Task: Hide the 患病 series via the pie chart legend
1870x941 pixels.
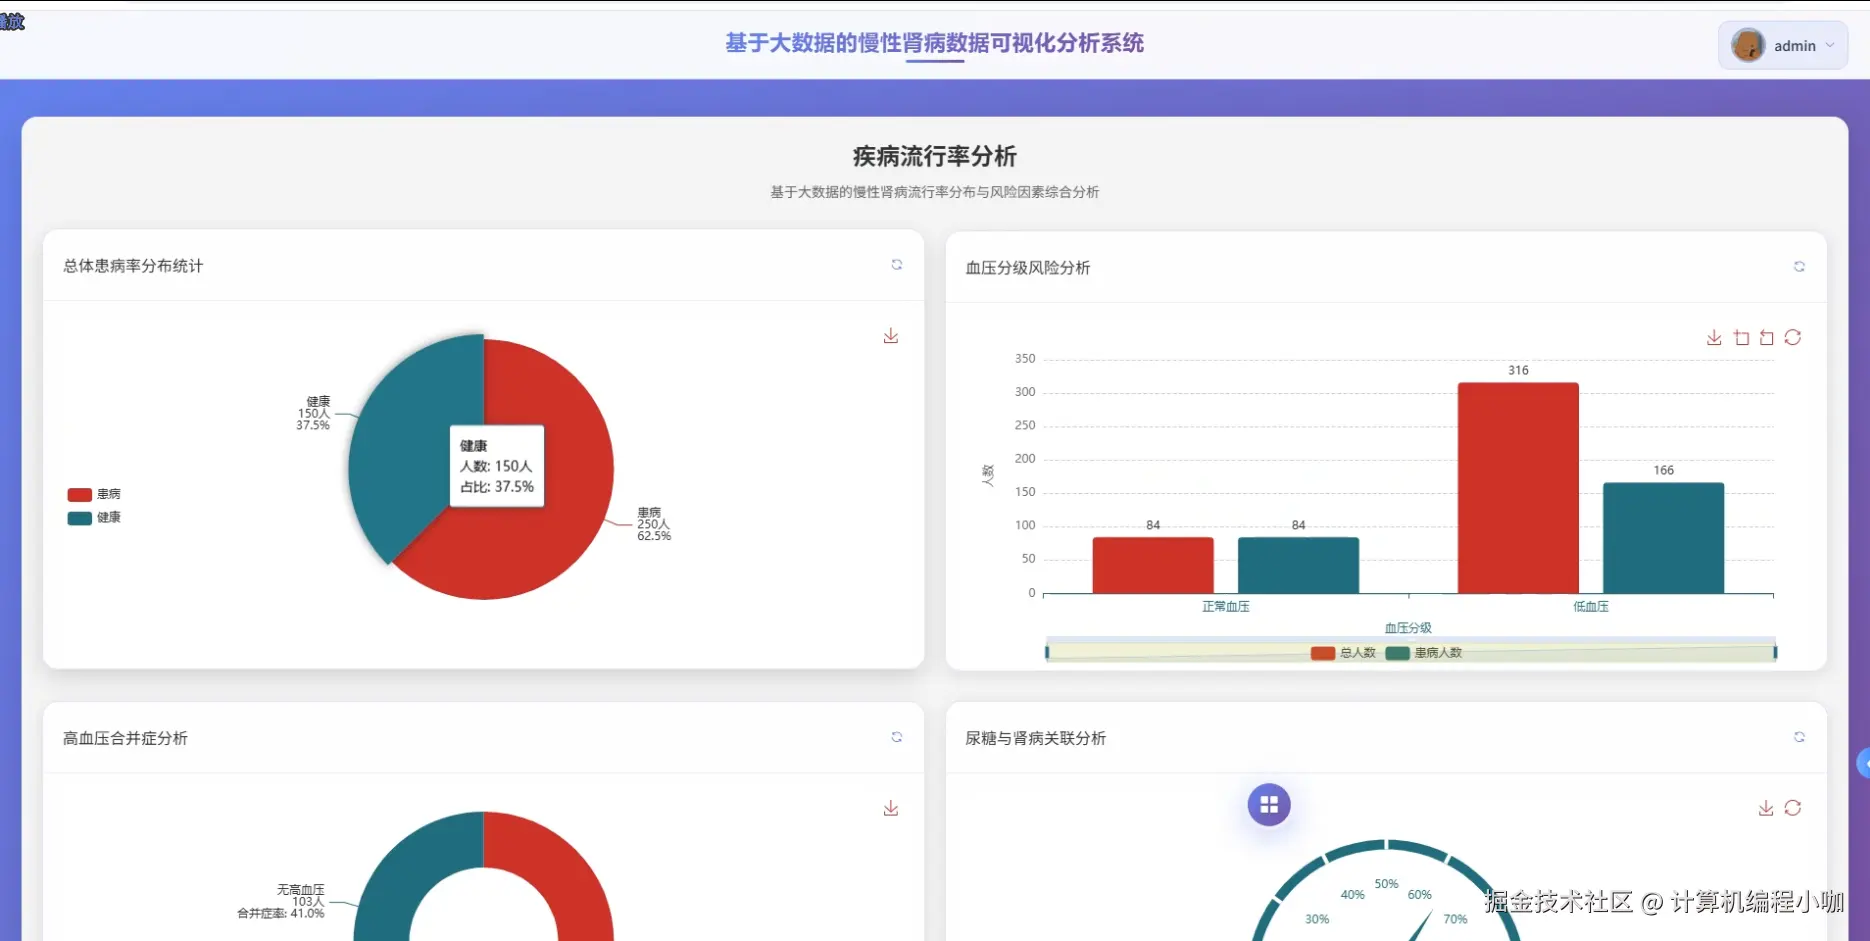Action: tap(93, 493)
